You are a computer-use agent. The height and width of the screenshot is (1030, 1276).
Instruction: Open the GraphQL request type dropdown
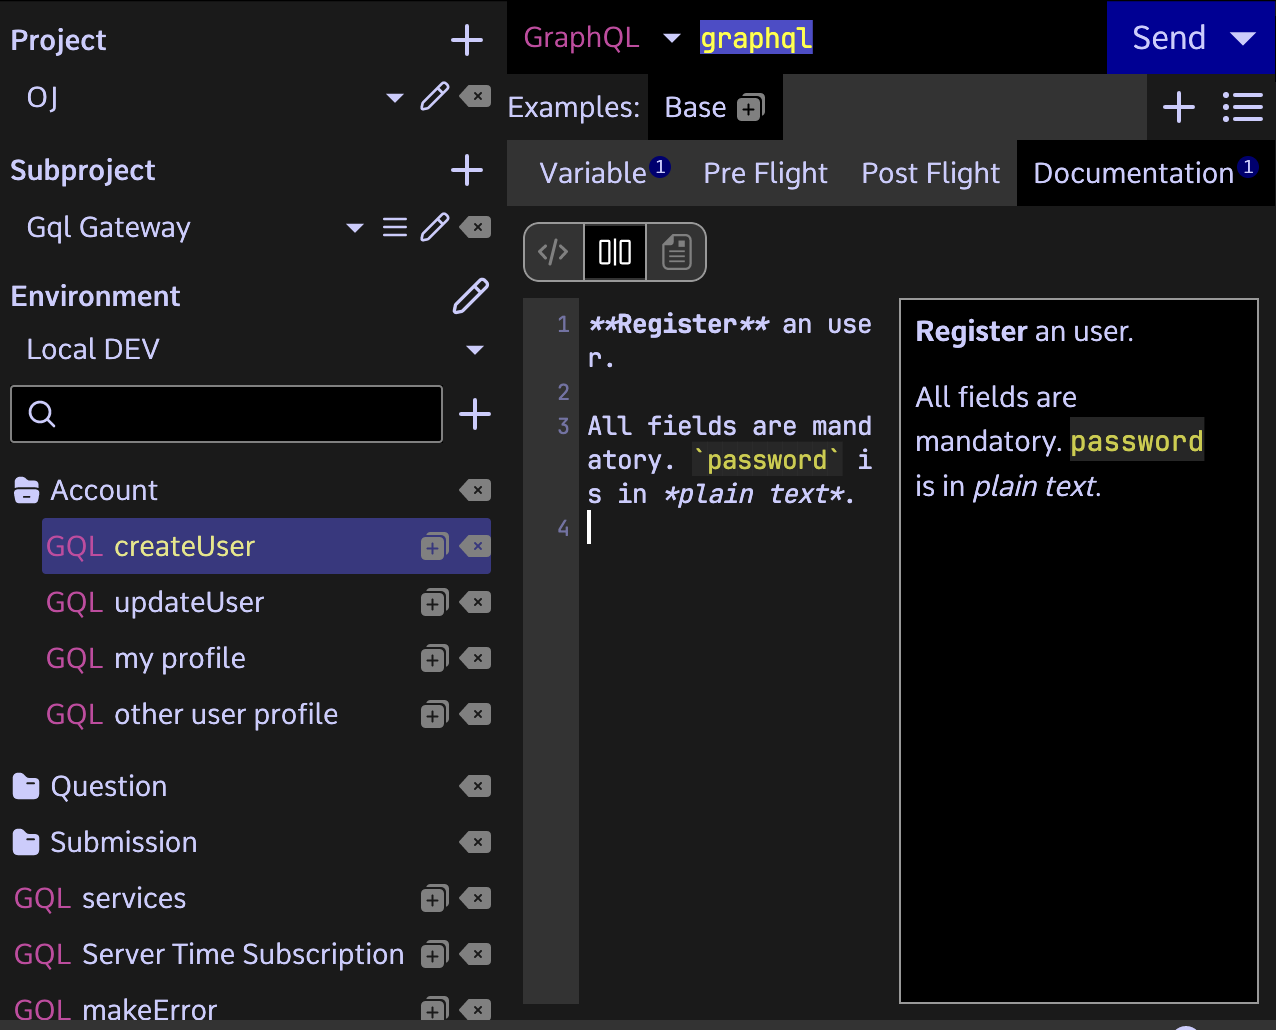671,39
